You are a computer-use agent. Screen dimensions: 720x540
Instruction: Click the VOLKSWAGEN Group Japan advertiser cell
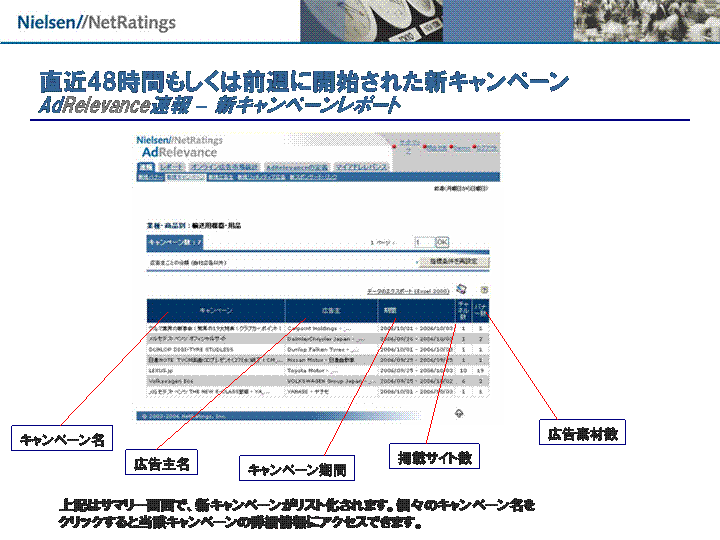coord(331,381)
